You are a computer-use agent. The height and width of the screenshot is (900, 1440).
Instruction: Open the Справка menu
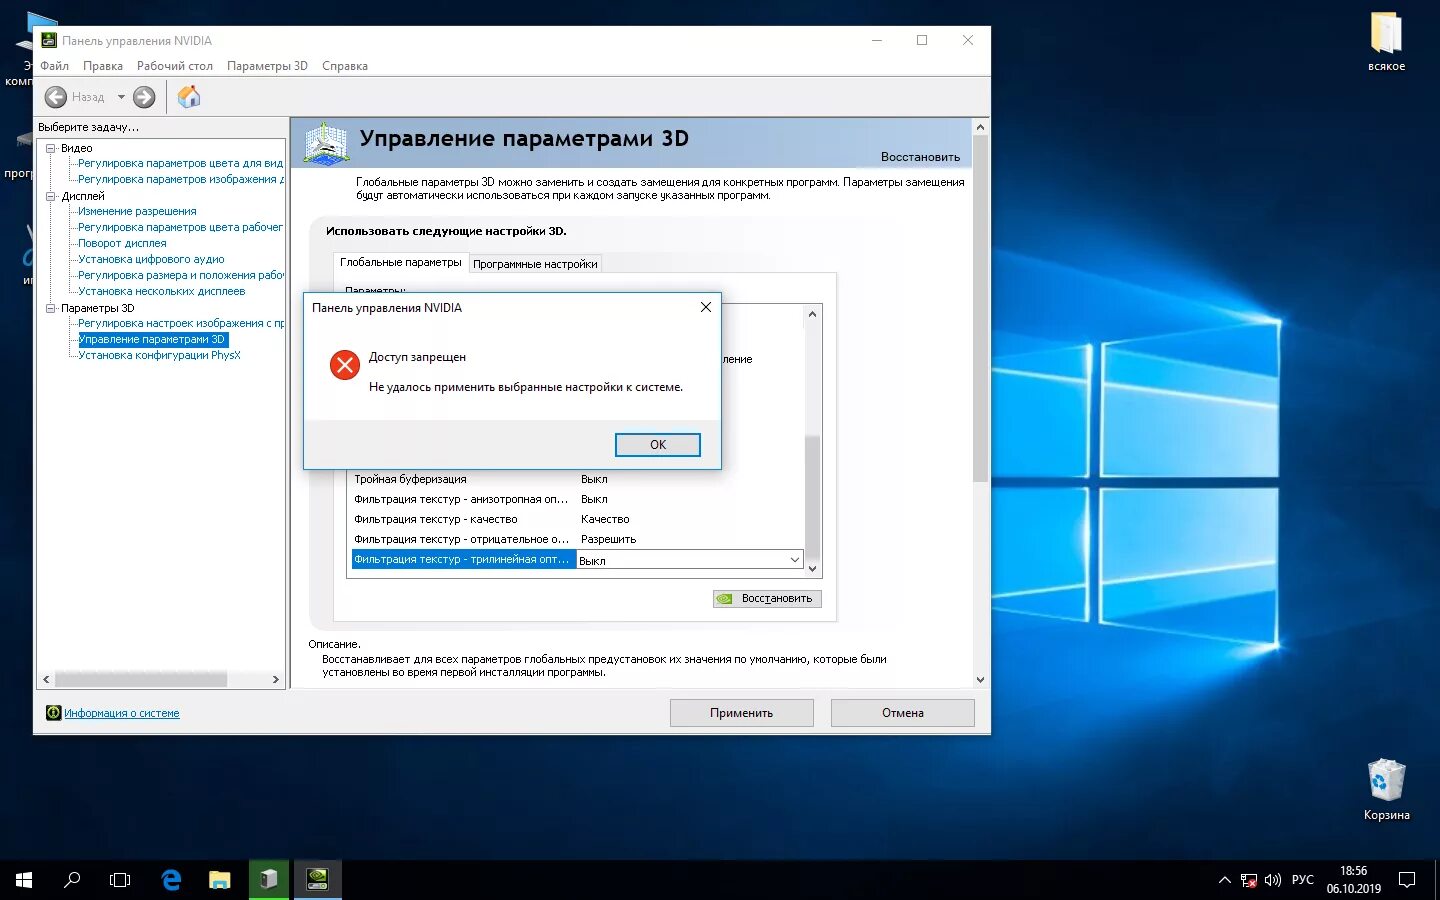(x=345, y=66)
